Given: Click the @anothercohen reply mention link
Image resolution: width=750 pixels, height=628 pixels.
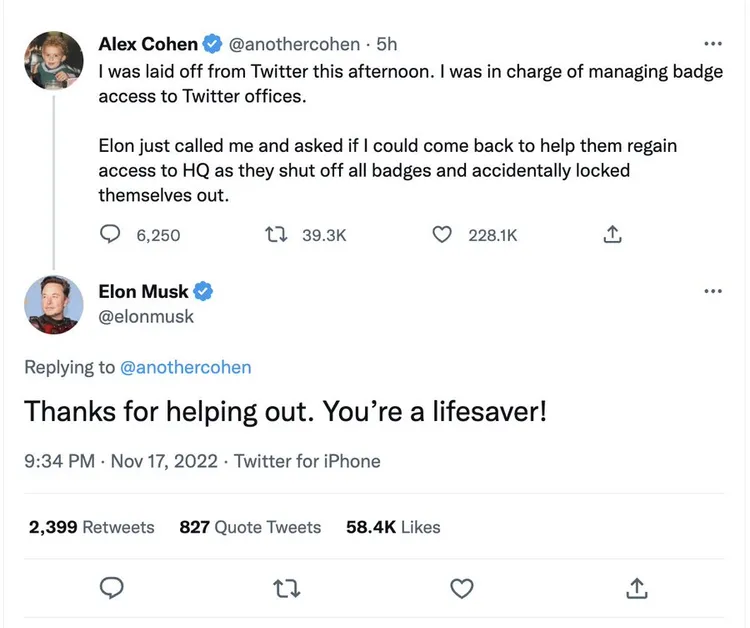Looking at the screenshot, I should click(x=185, y=367).
